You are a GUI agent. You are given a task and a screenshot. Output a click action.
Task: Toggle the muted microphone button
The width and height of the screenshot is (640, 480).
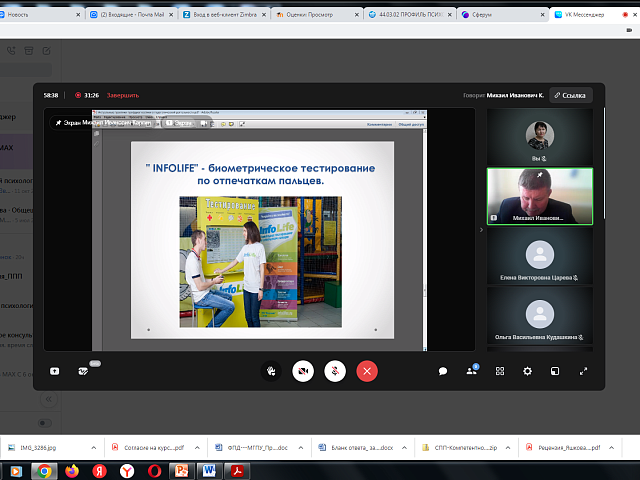[x=335, y=370]
